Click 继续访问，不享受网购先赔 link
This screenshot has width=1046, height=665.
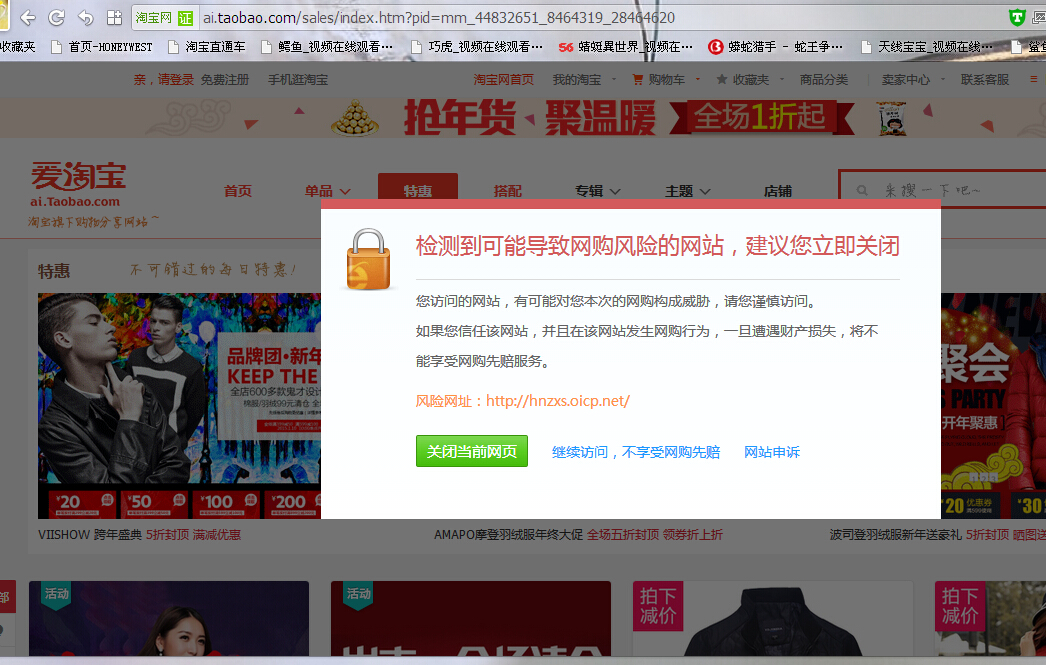[x=636, y=452]
